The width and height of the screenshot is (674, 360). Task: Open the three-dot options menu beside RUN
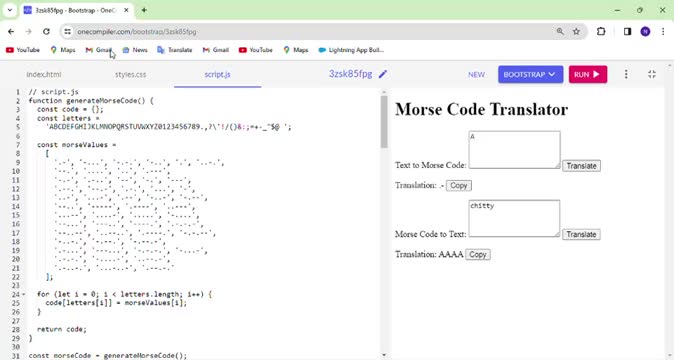(626, 74)
